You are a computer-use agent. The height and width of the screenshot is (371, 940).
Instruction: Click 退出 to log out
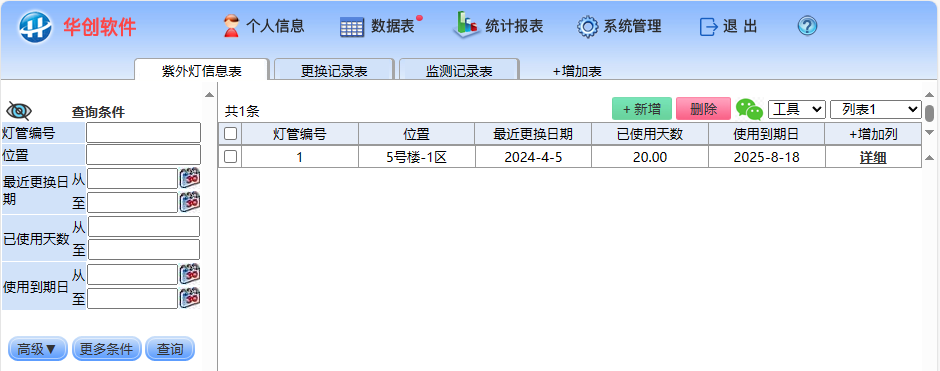[728, 26]
